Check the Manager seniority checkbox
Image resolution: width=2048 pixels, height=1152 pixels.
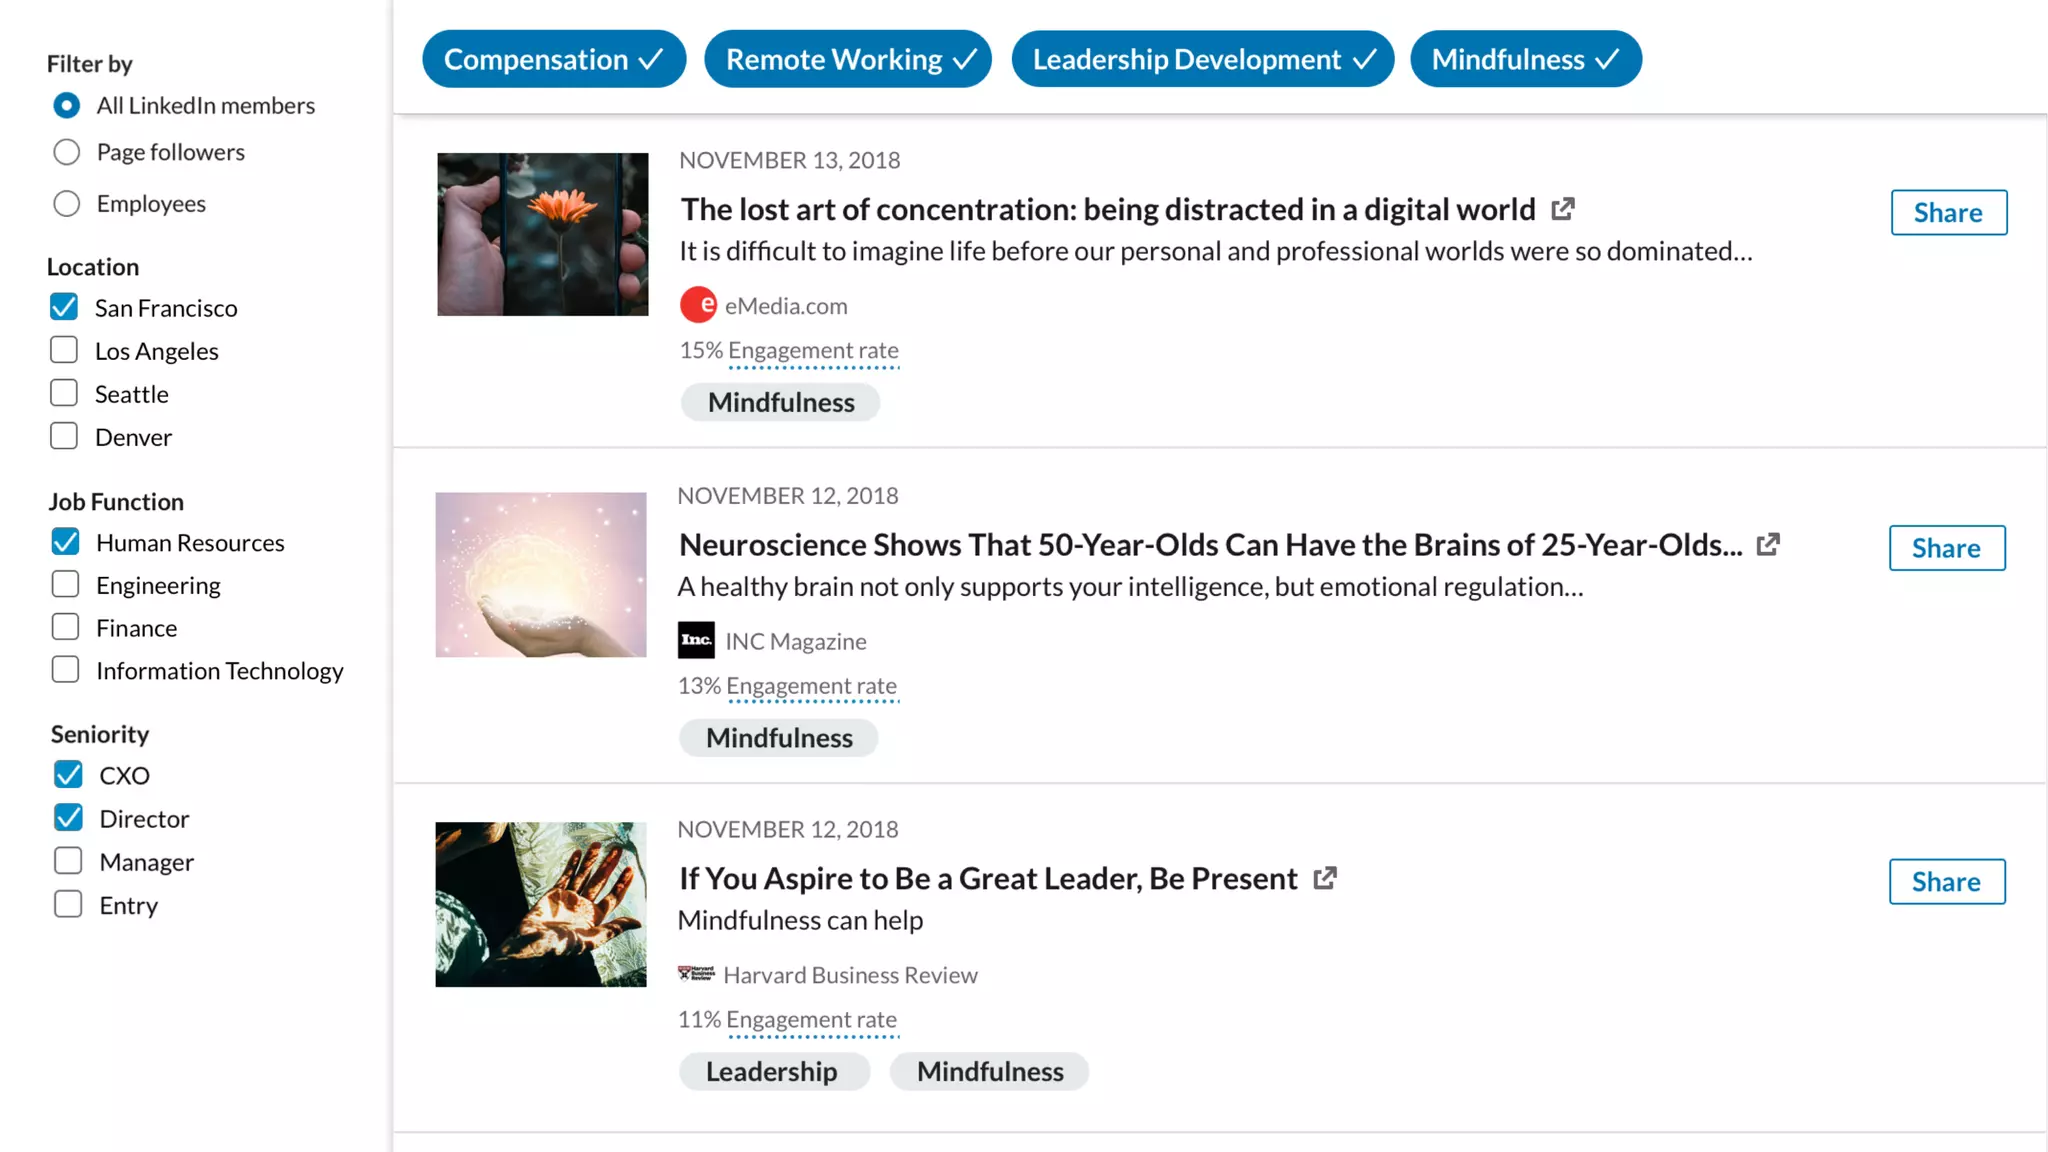point(68,861)
